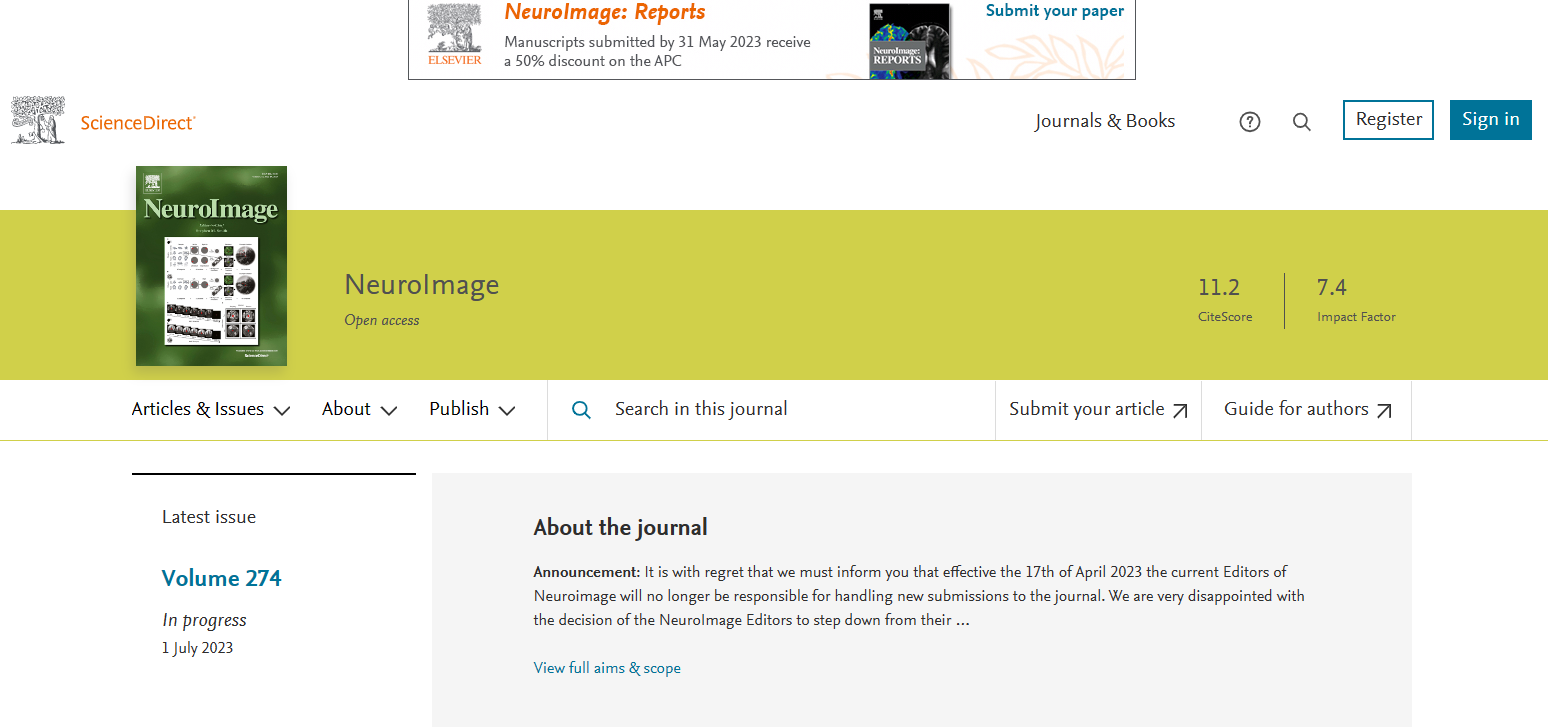Screen dimensions: 1548x727
Task: Click the 1 July 2023 date
Action: (198, 648)
